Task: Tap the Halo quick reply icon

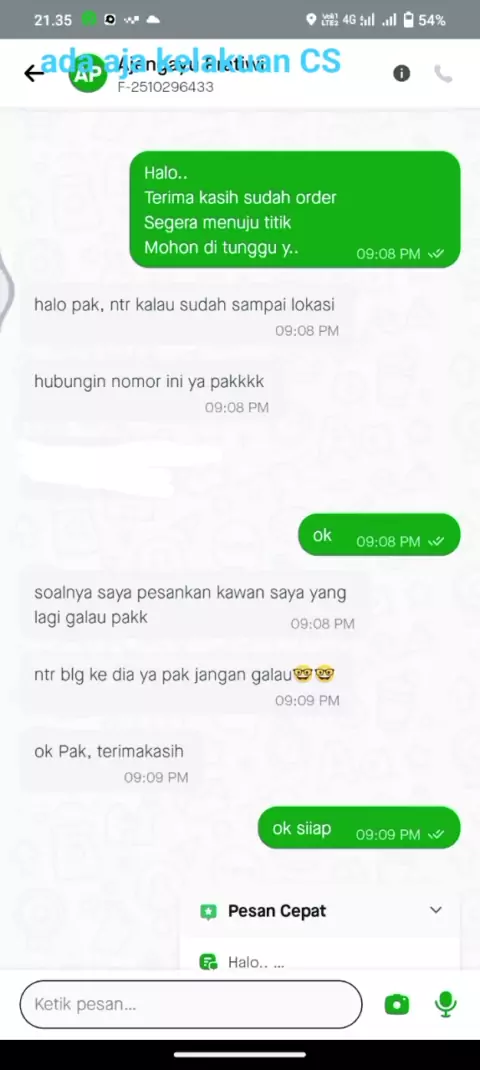Action: [208, 962]
